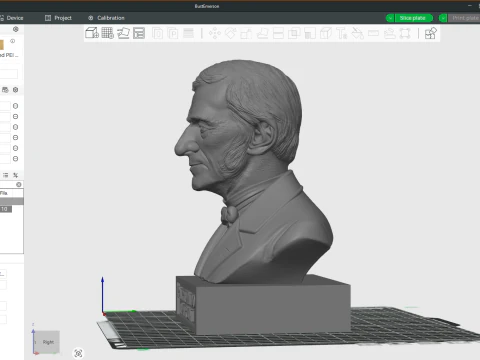This screenshot has width=480, height=360.
Task: Open the Slice plate dropdown arrow
Action: [x=390, y=18]
